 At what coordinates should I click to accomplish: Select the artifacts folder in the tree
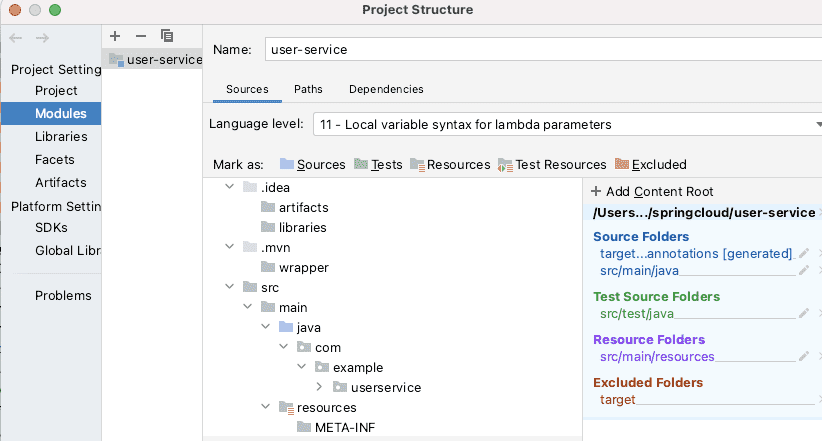(x=294, y=208)
